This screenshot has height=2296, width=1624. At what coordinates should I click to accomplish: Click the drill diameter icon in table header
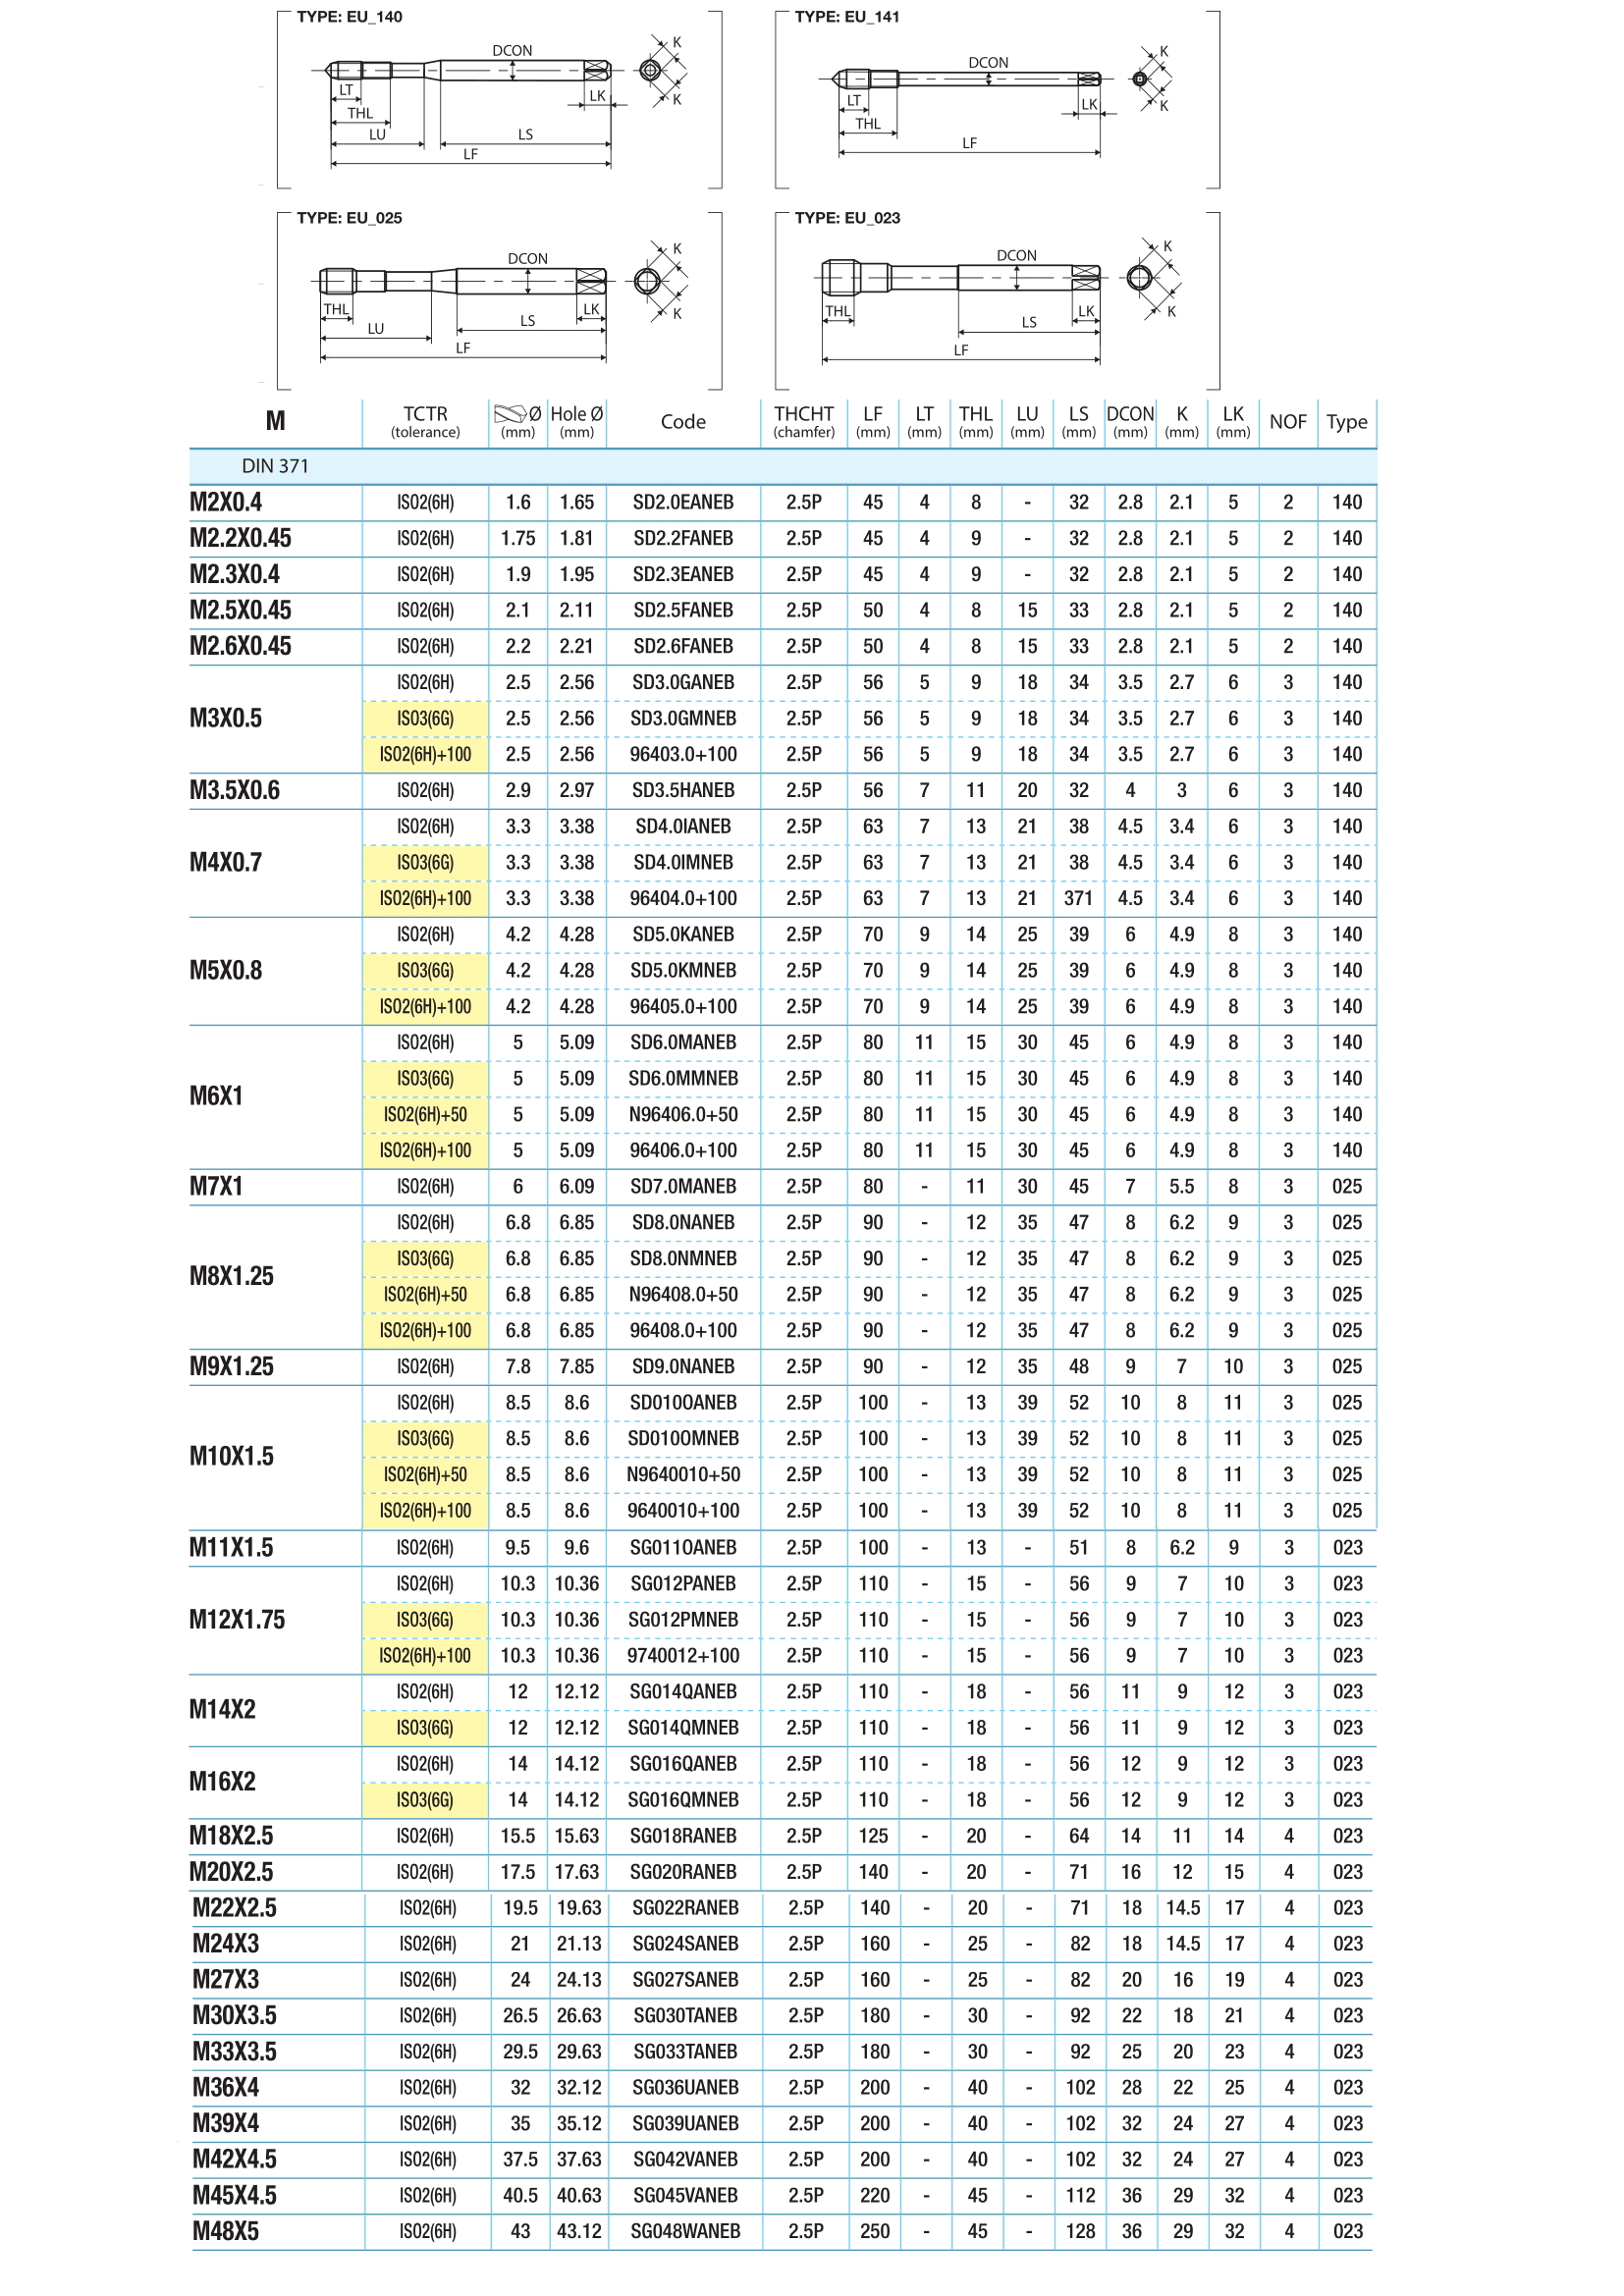(510, 414)
